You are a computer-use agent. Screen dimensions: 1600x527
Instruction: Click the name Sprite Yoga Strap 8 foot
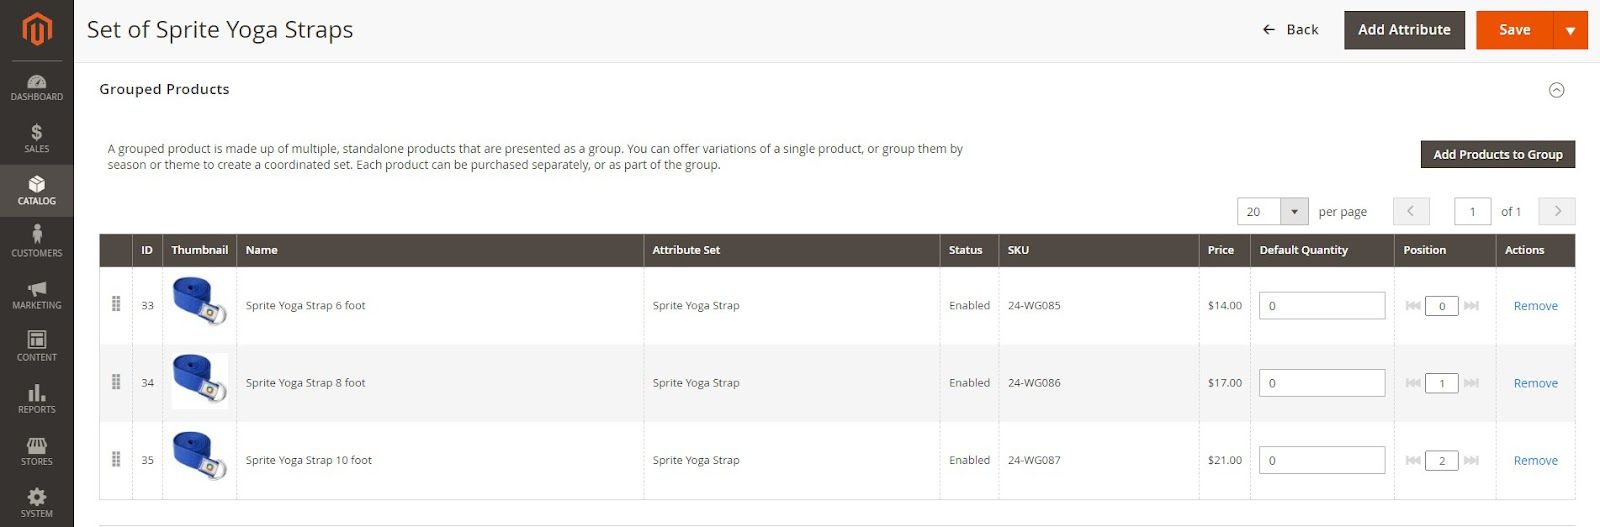(x=305, y=383)
